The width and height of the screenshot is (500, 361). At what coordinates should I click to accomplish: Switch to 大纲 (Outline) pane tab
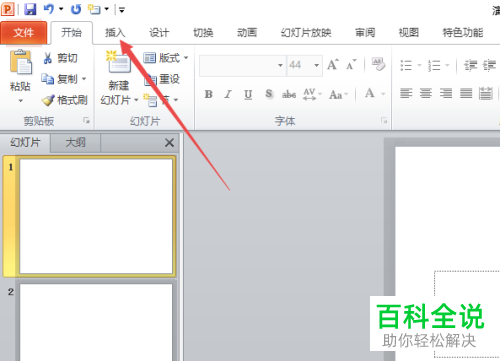pos(75,143)
